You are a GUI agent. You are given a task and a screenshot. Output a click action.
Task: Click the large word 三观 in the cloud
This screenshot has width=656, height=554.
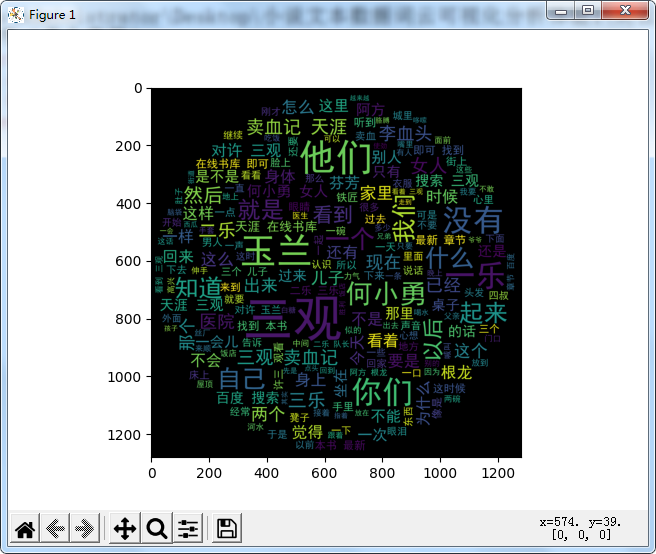click(x=293, y=320)
